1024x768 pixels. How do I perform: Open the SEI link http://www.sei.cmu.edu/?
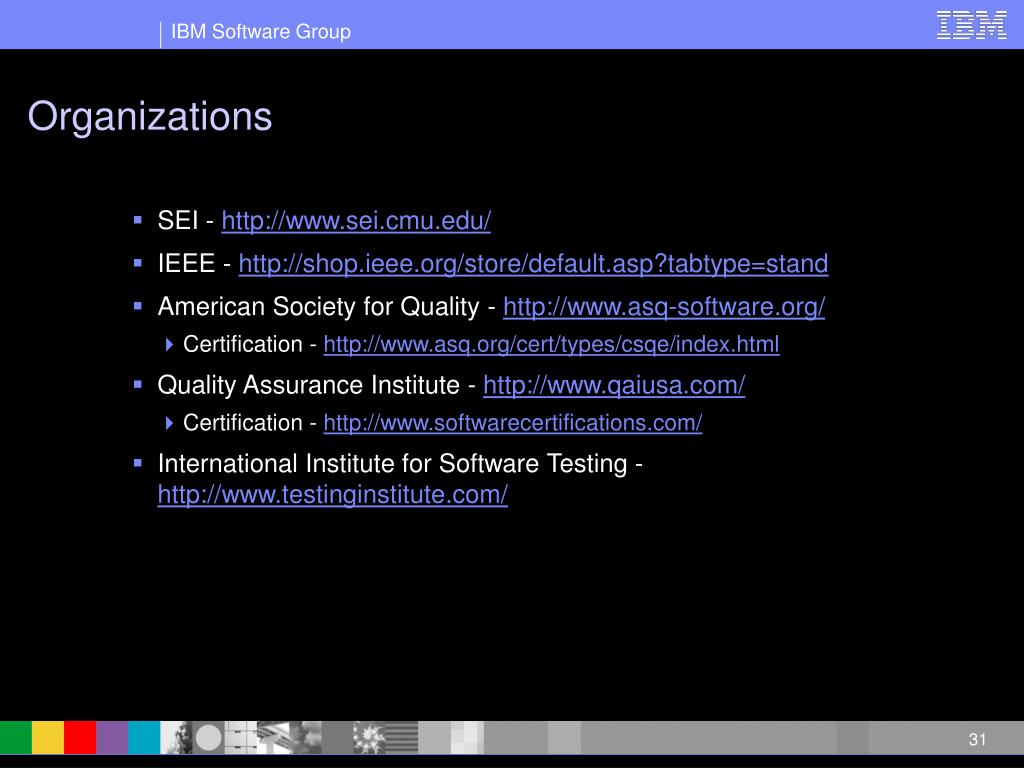[x=356, y=221]
